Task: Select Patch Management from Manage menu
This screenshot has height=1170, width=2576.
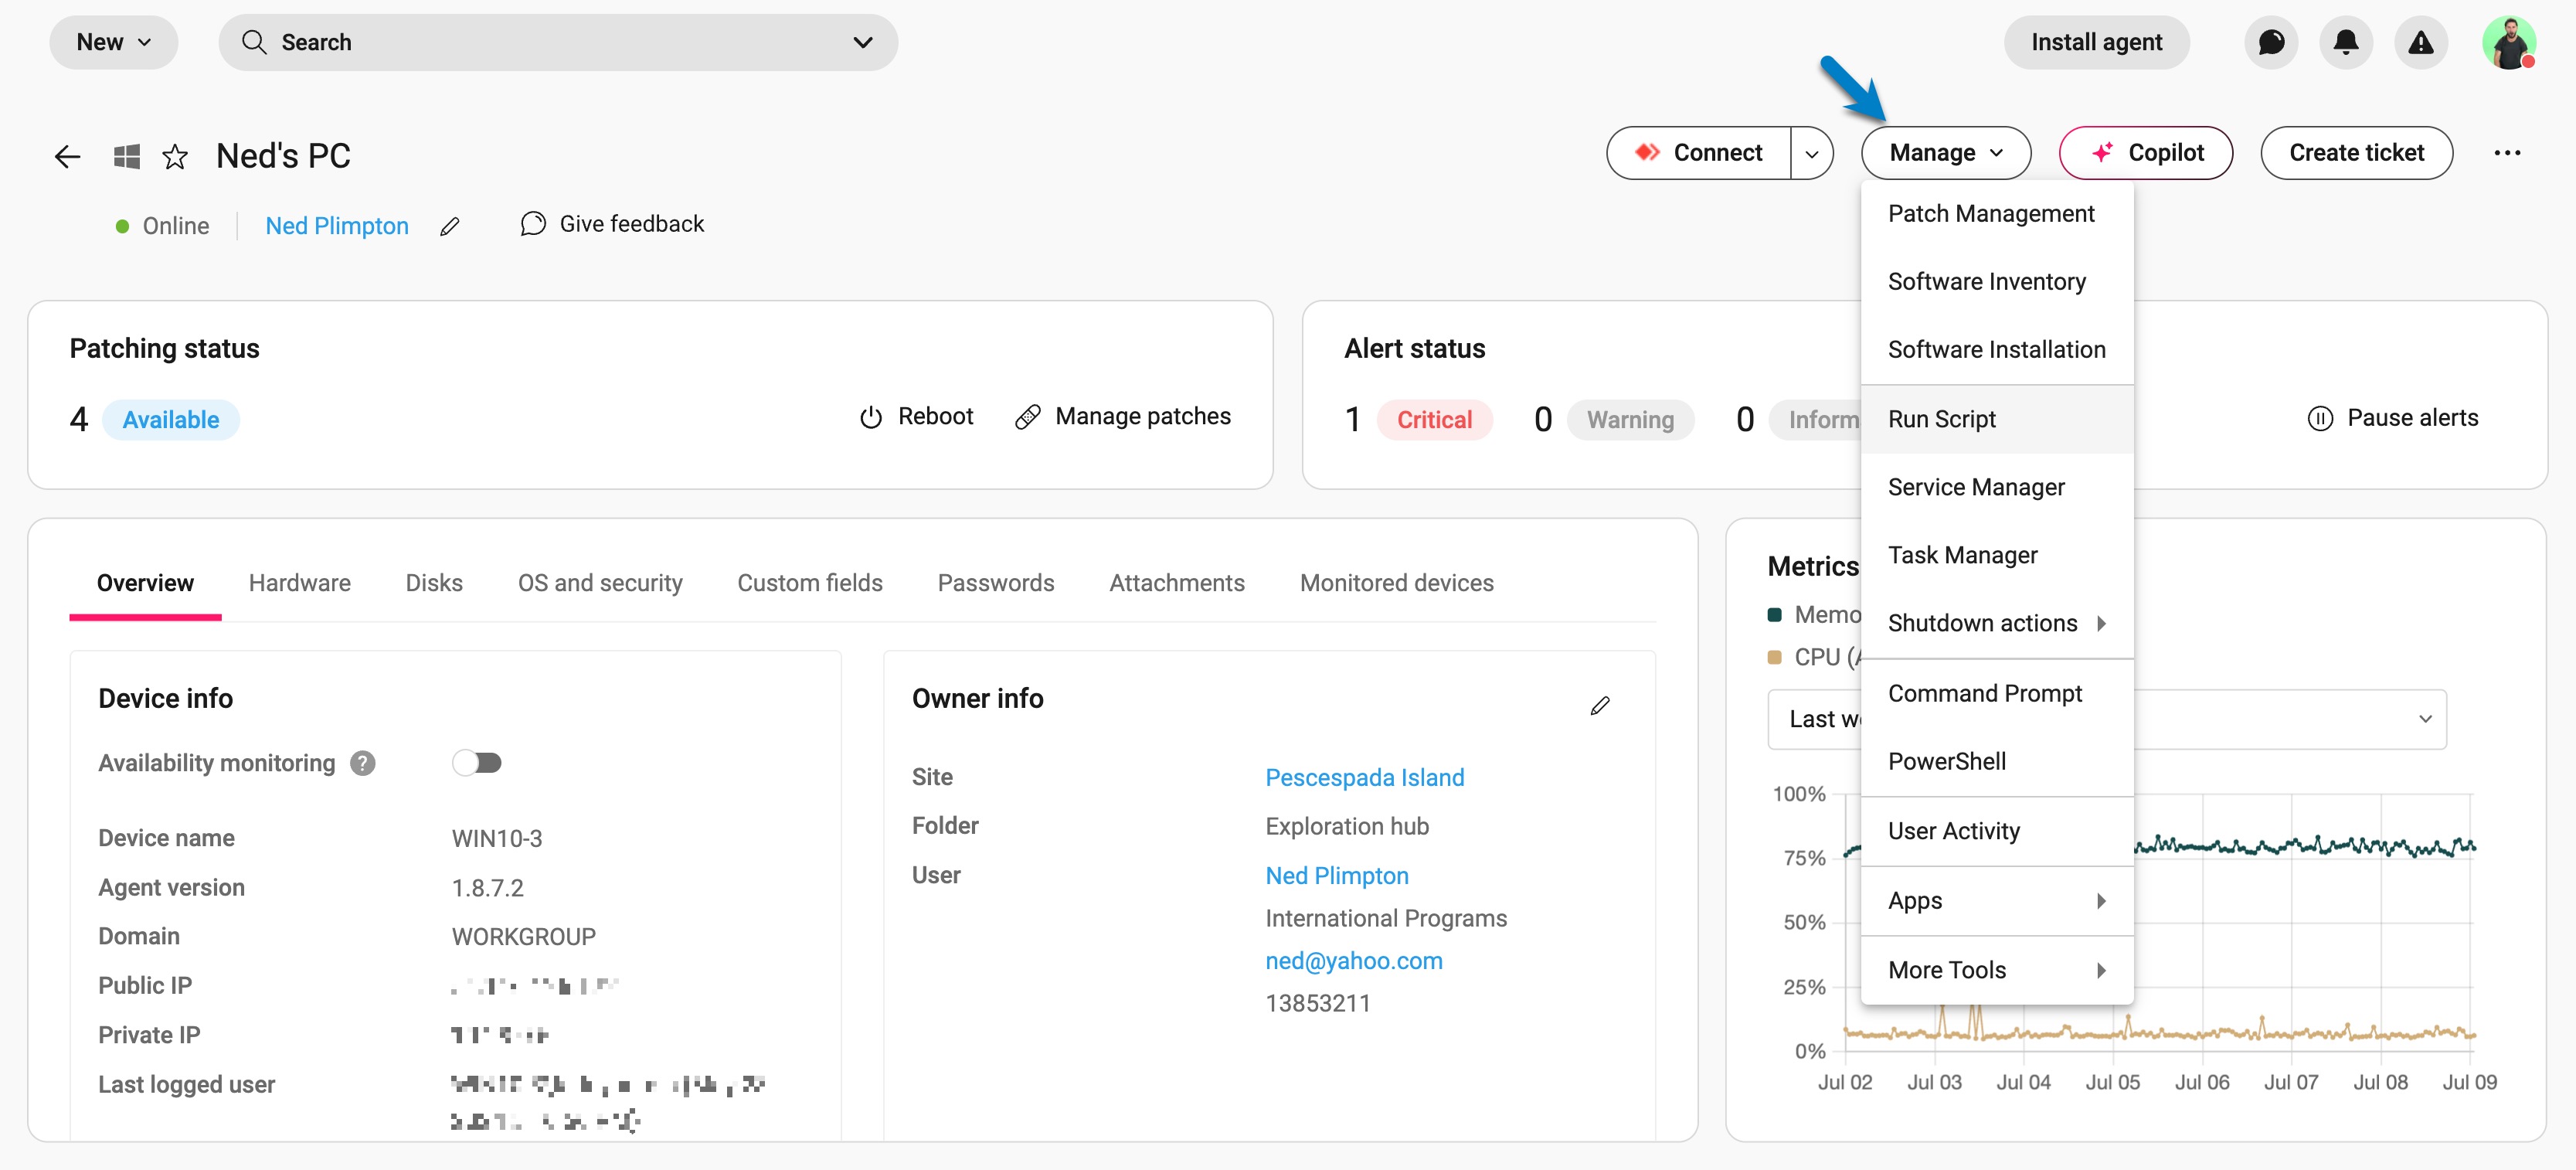Action: (x=1997, y=214)
